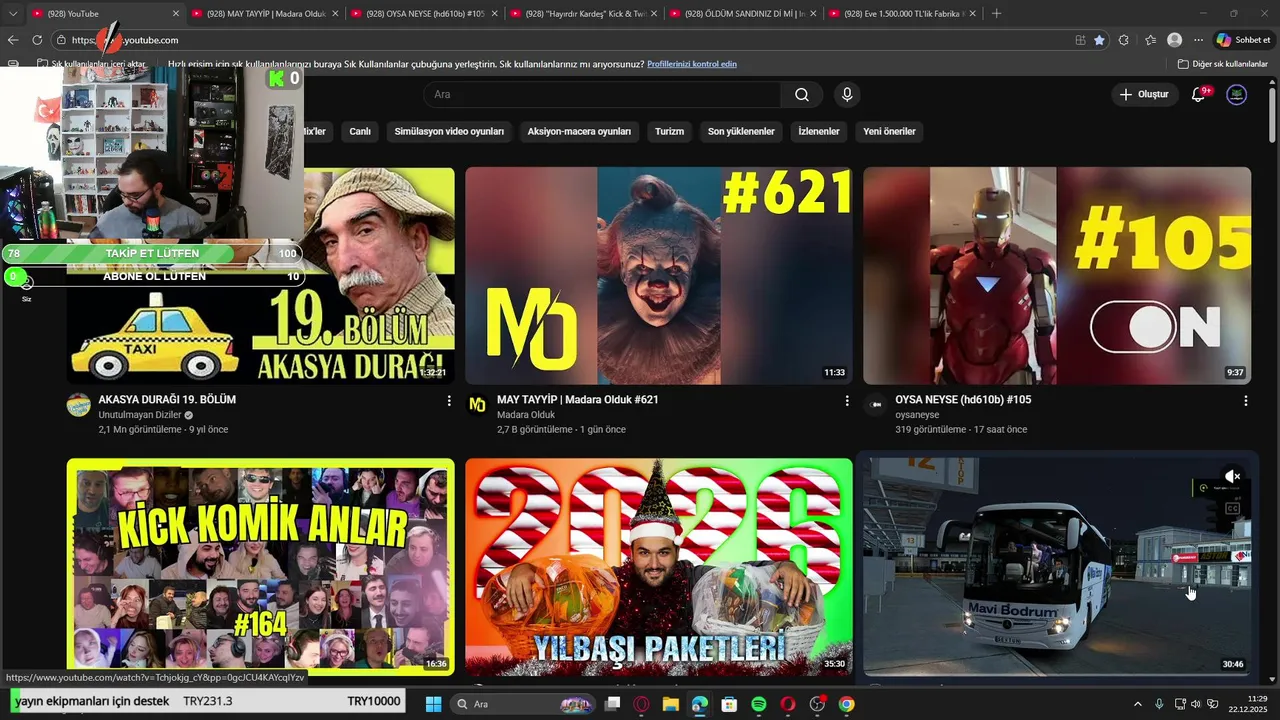Go back with the browser back arrow
This screenshot has height=720, width=1280.
tap(13, 40)
